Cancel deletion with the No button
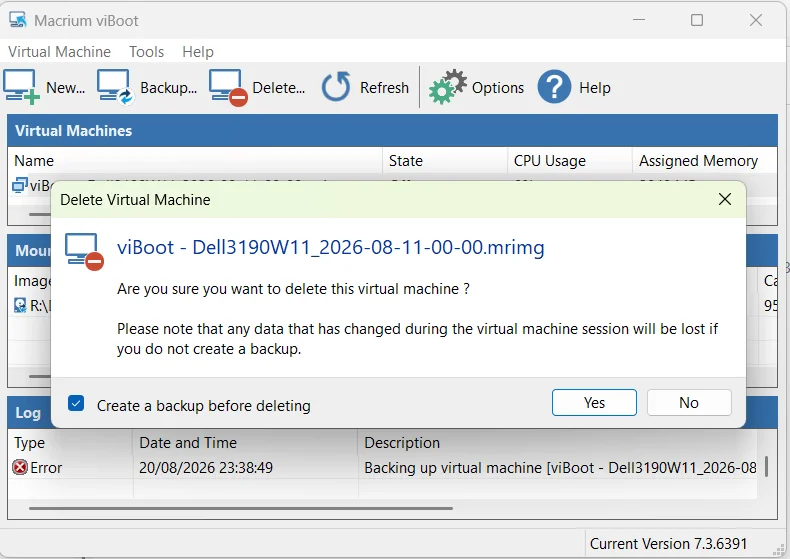Image resolution: width=790 pixels, height=559 pixels. tap(689, 402)
